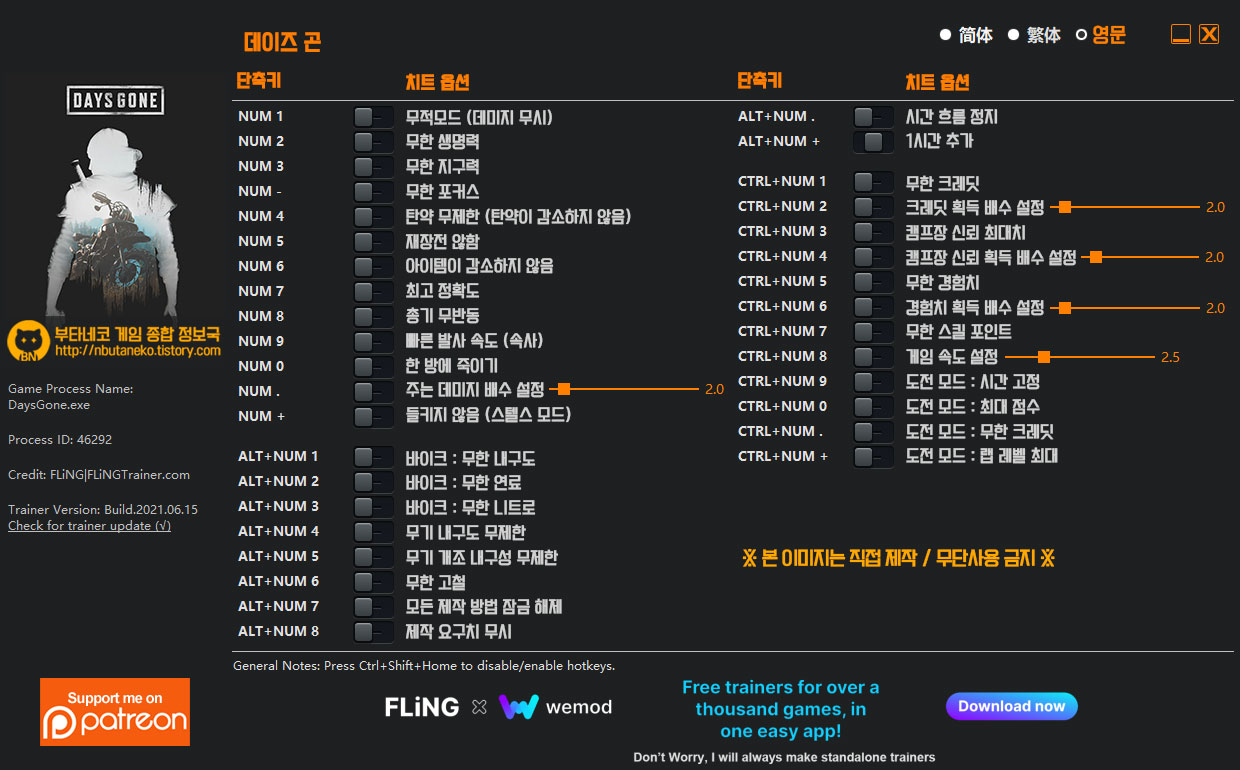Viewport: 1240px width, 770px height.
Task: Enable NUM 0 한 방에 죽이기
Action: tap(373, 367)
